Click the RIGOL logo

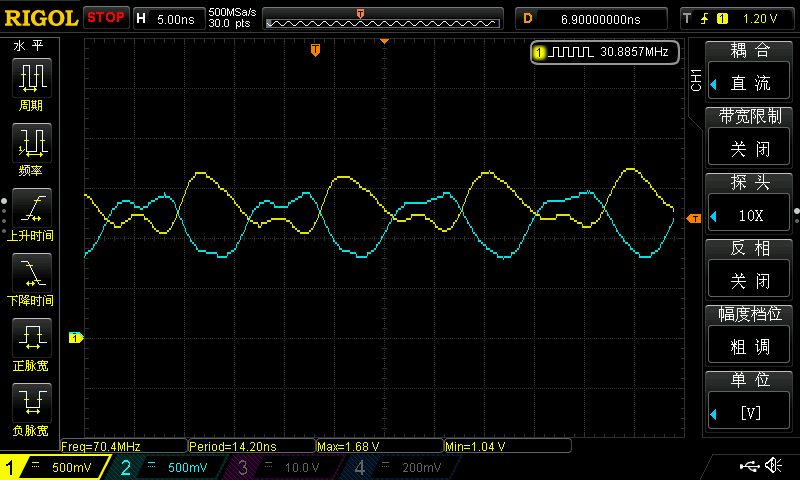click(41, 18)
